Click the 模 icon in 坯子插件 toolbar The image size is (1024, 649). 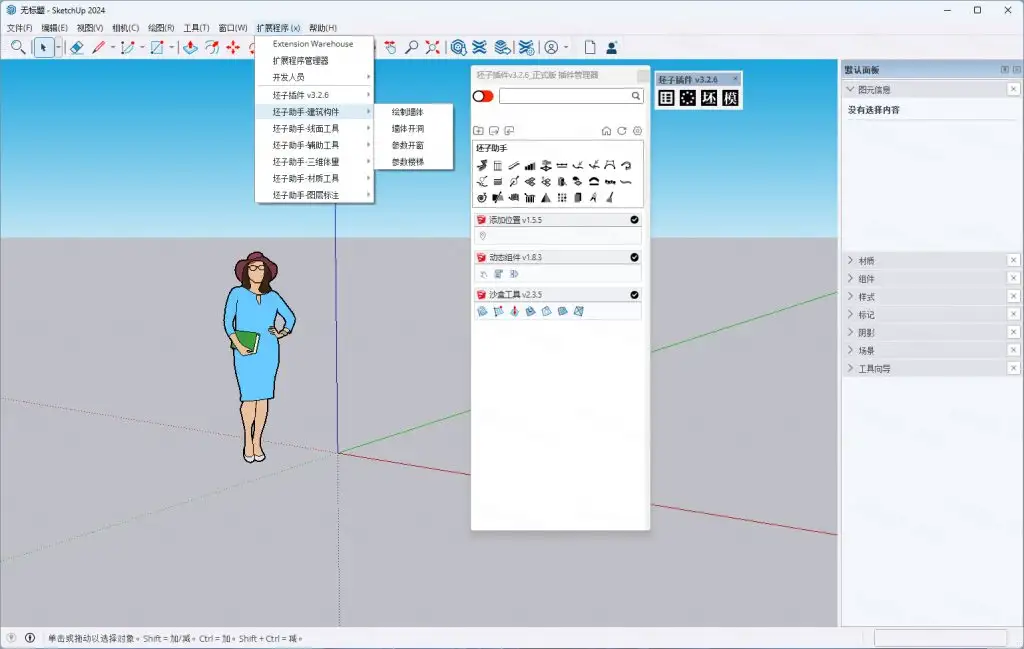point(730,98)
